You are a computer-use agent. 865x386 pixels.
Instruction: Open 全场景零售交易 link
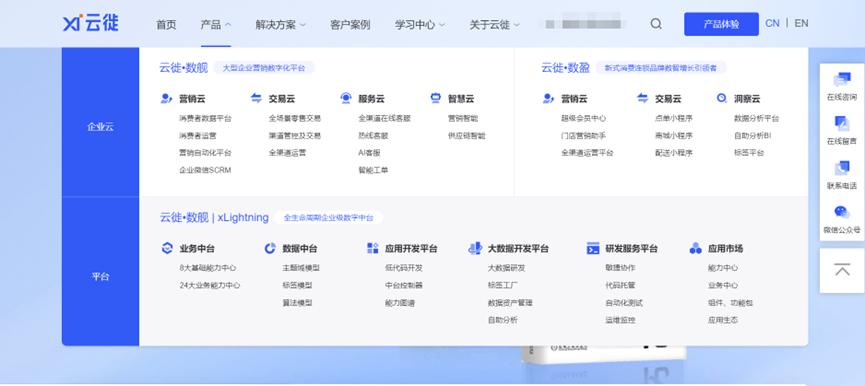[x=295, y=118]
